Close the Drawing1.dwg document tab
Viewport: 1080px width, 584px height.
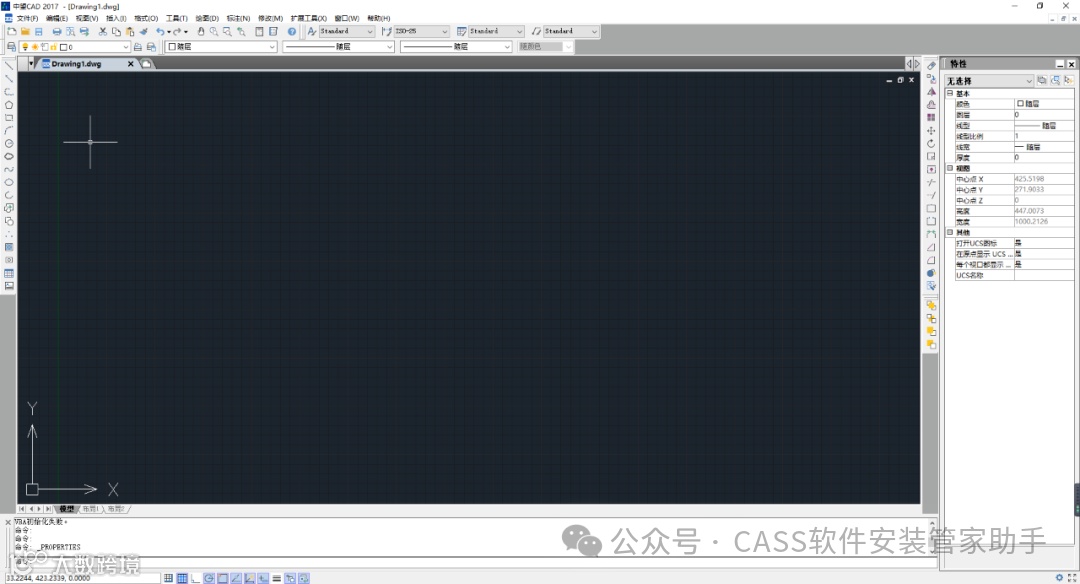[130, 64]
